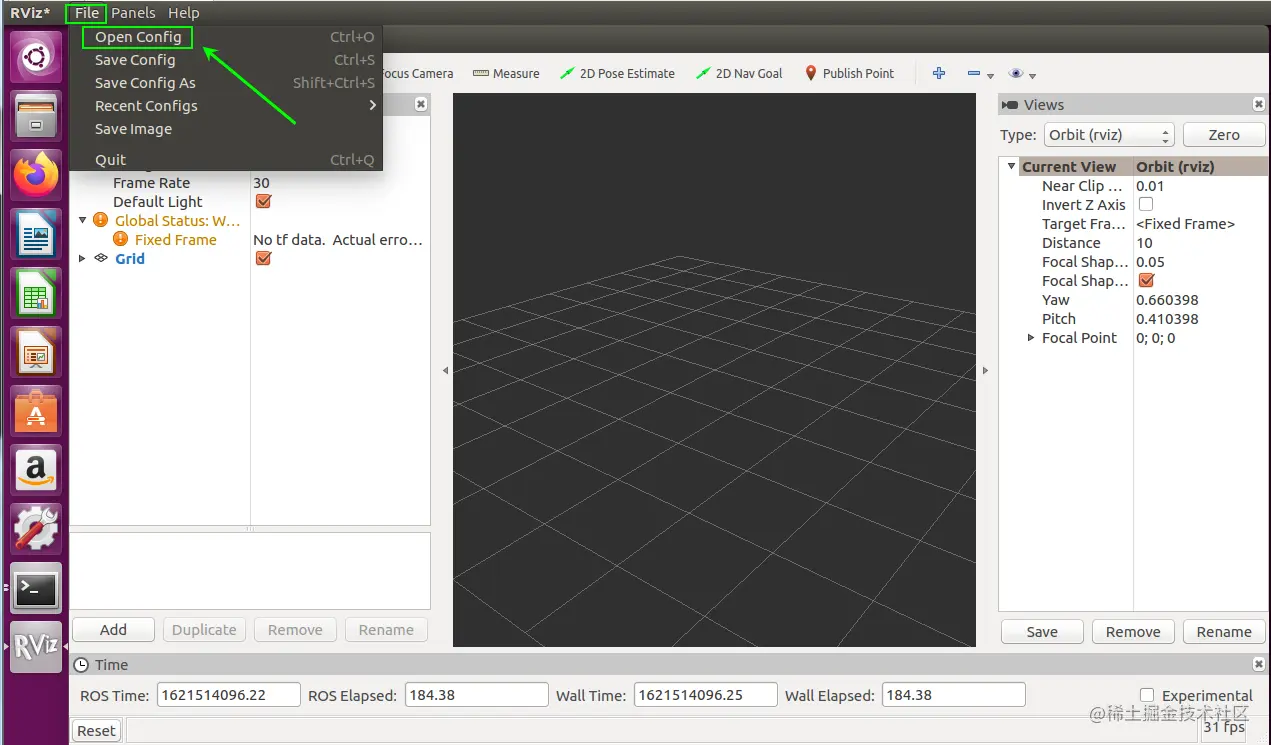
Task: Click the Distance value 10
Action: point(1144,242)
